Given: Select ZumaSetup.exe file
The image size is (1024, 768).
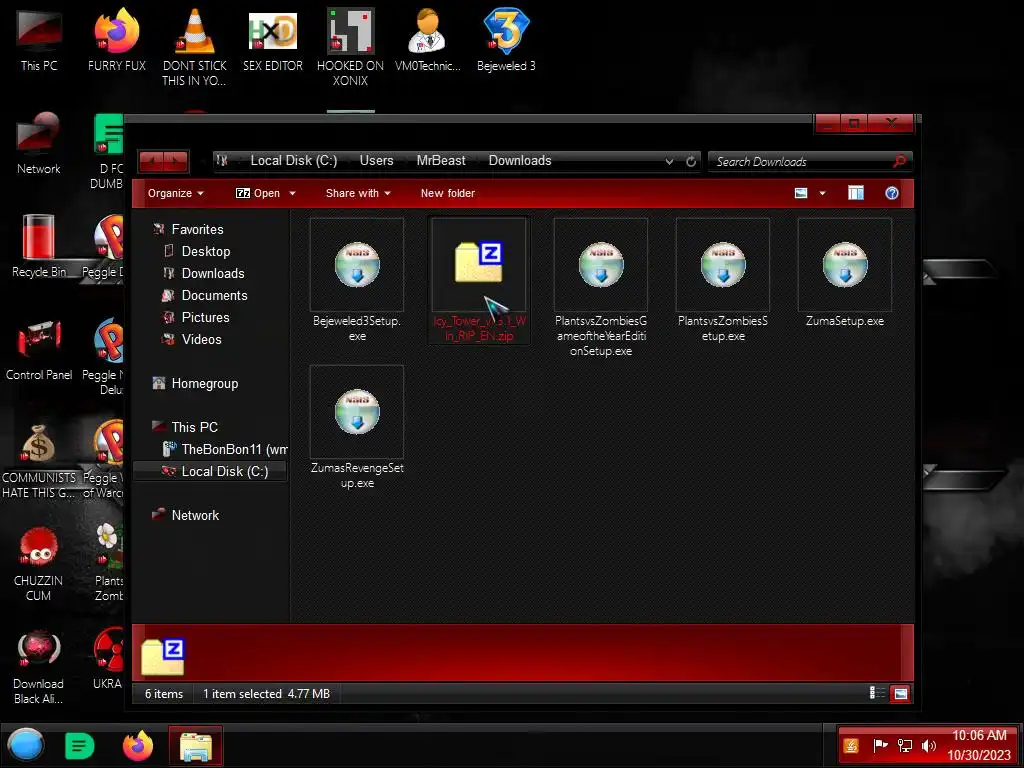Looking at the screenshot, I should pyautogui.click(x=845, y=274).
